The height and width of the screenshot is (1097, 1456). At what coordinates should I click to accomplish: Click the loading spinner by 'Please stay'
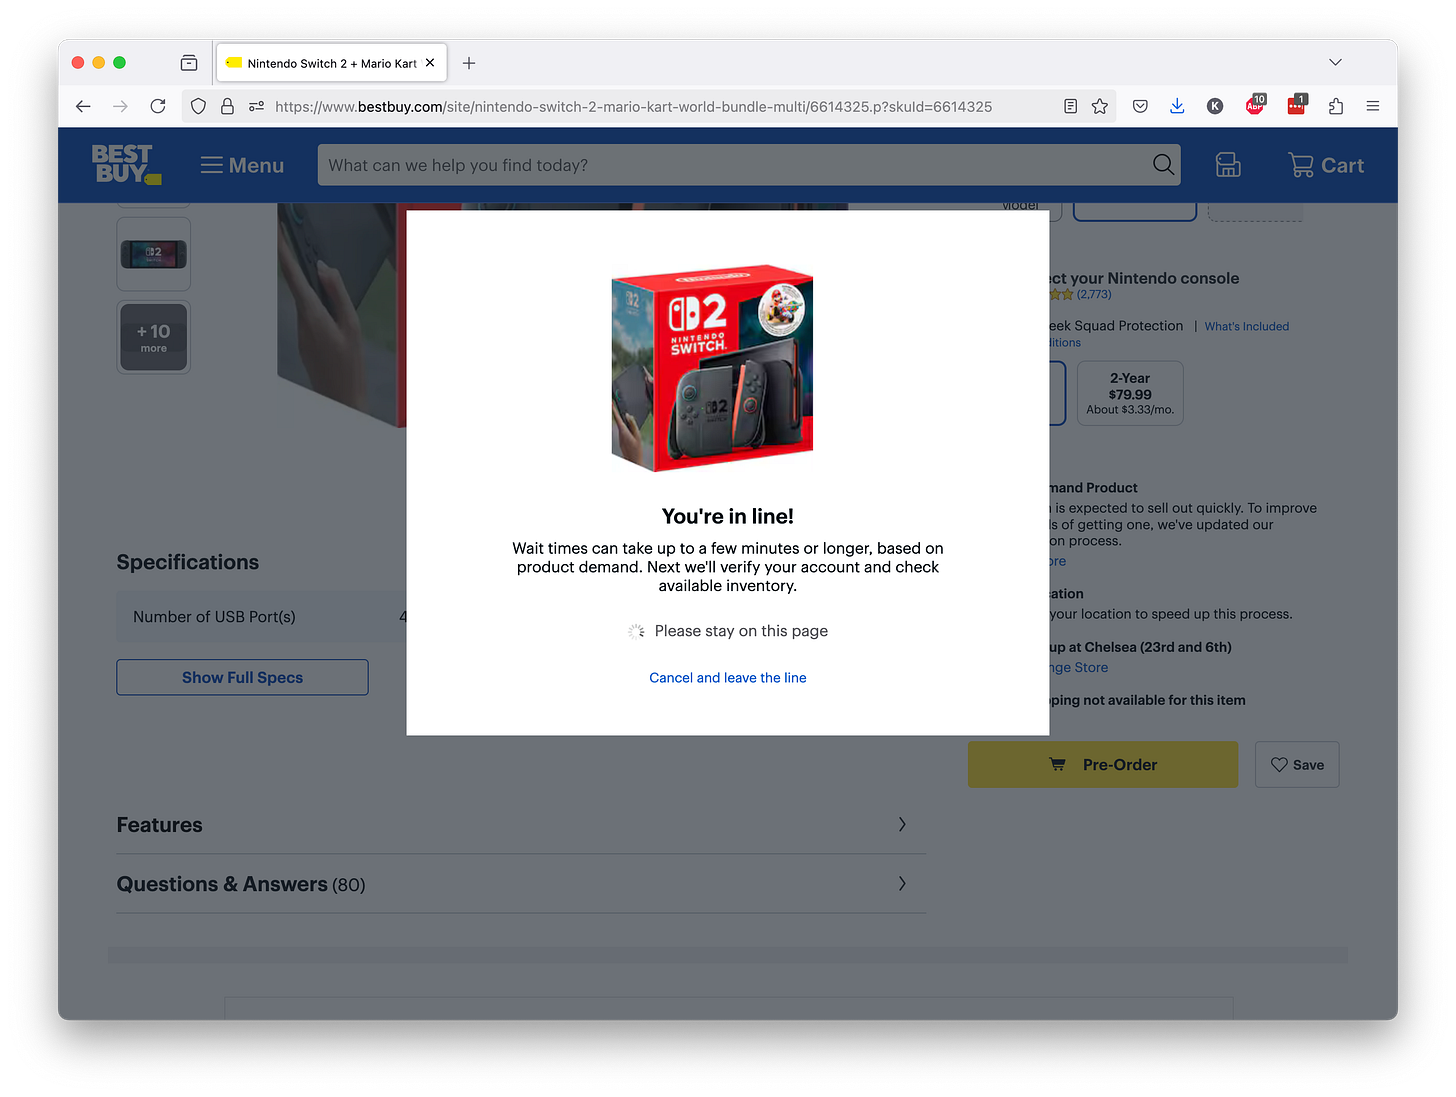tap(636, 631)
